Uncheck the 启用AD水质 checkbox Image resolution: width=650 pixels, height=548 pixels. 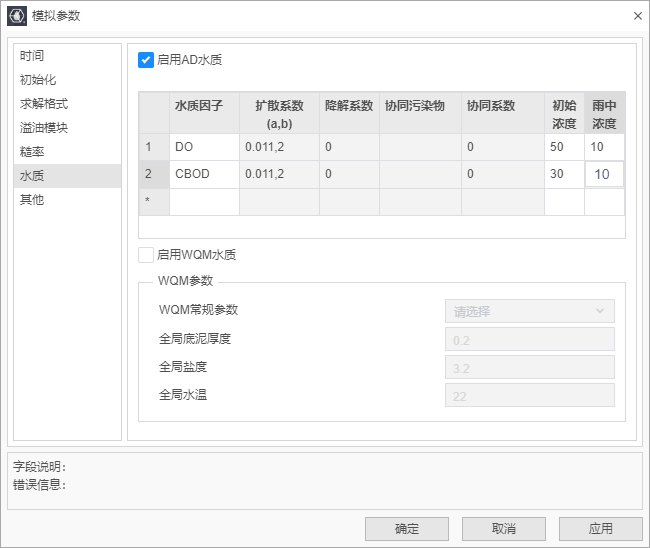146,60
